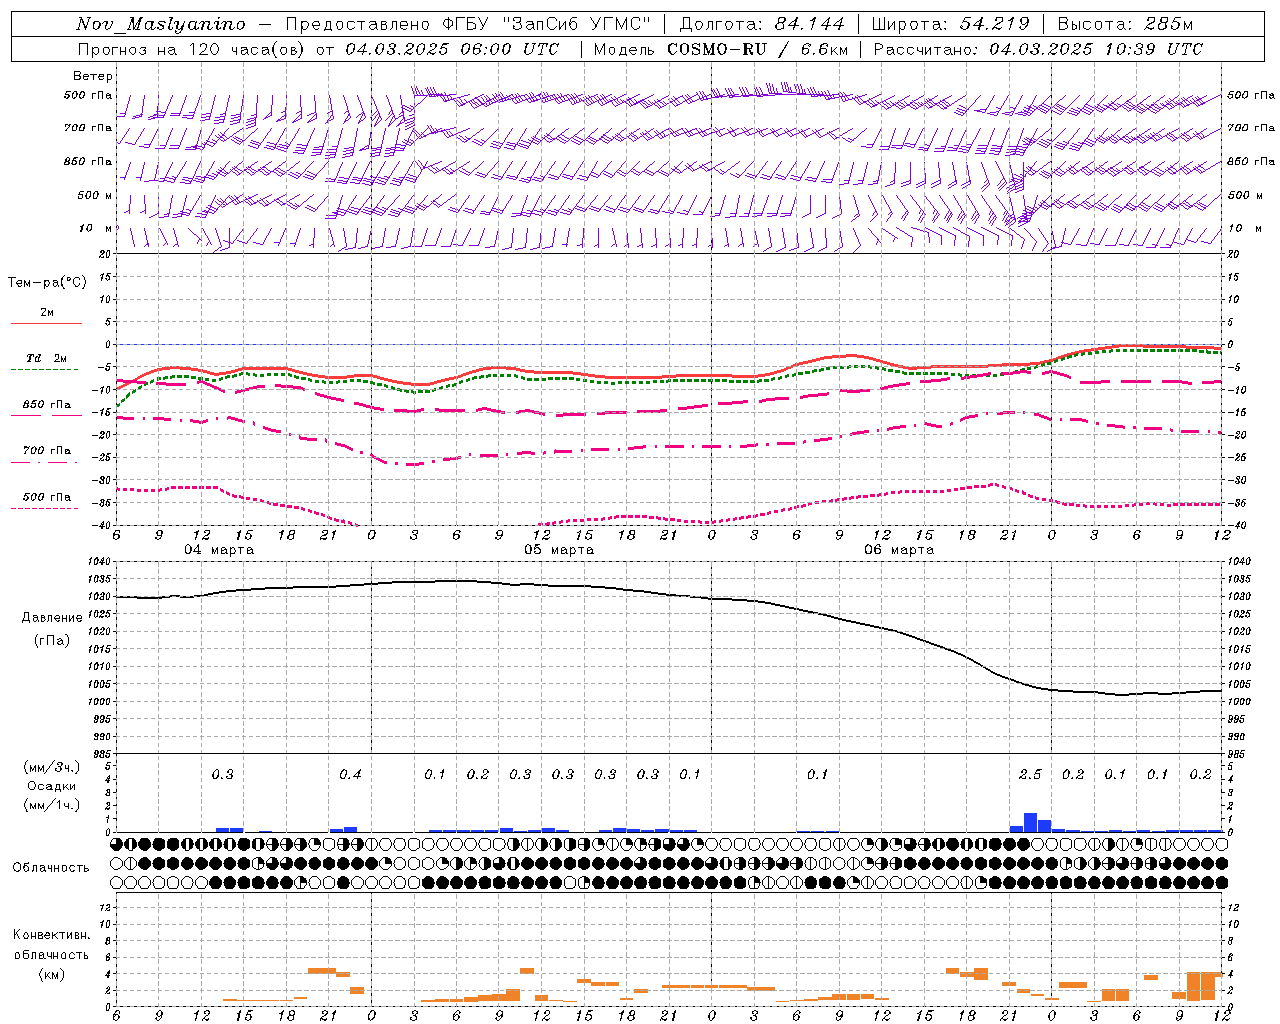
Task: Click the "Ветер" wind panel label
Action: click(93, 76)
